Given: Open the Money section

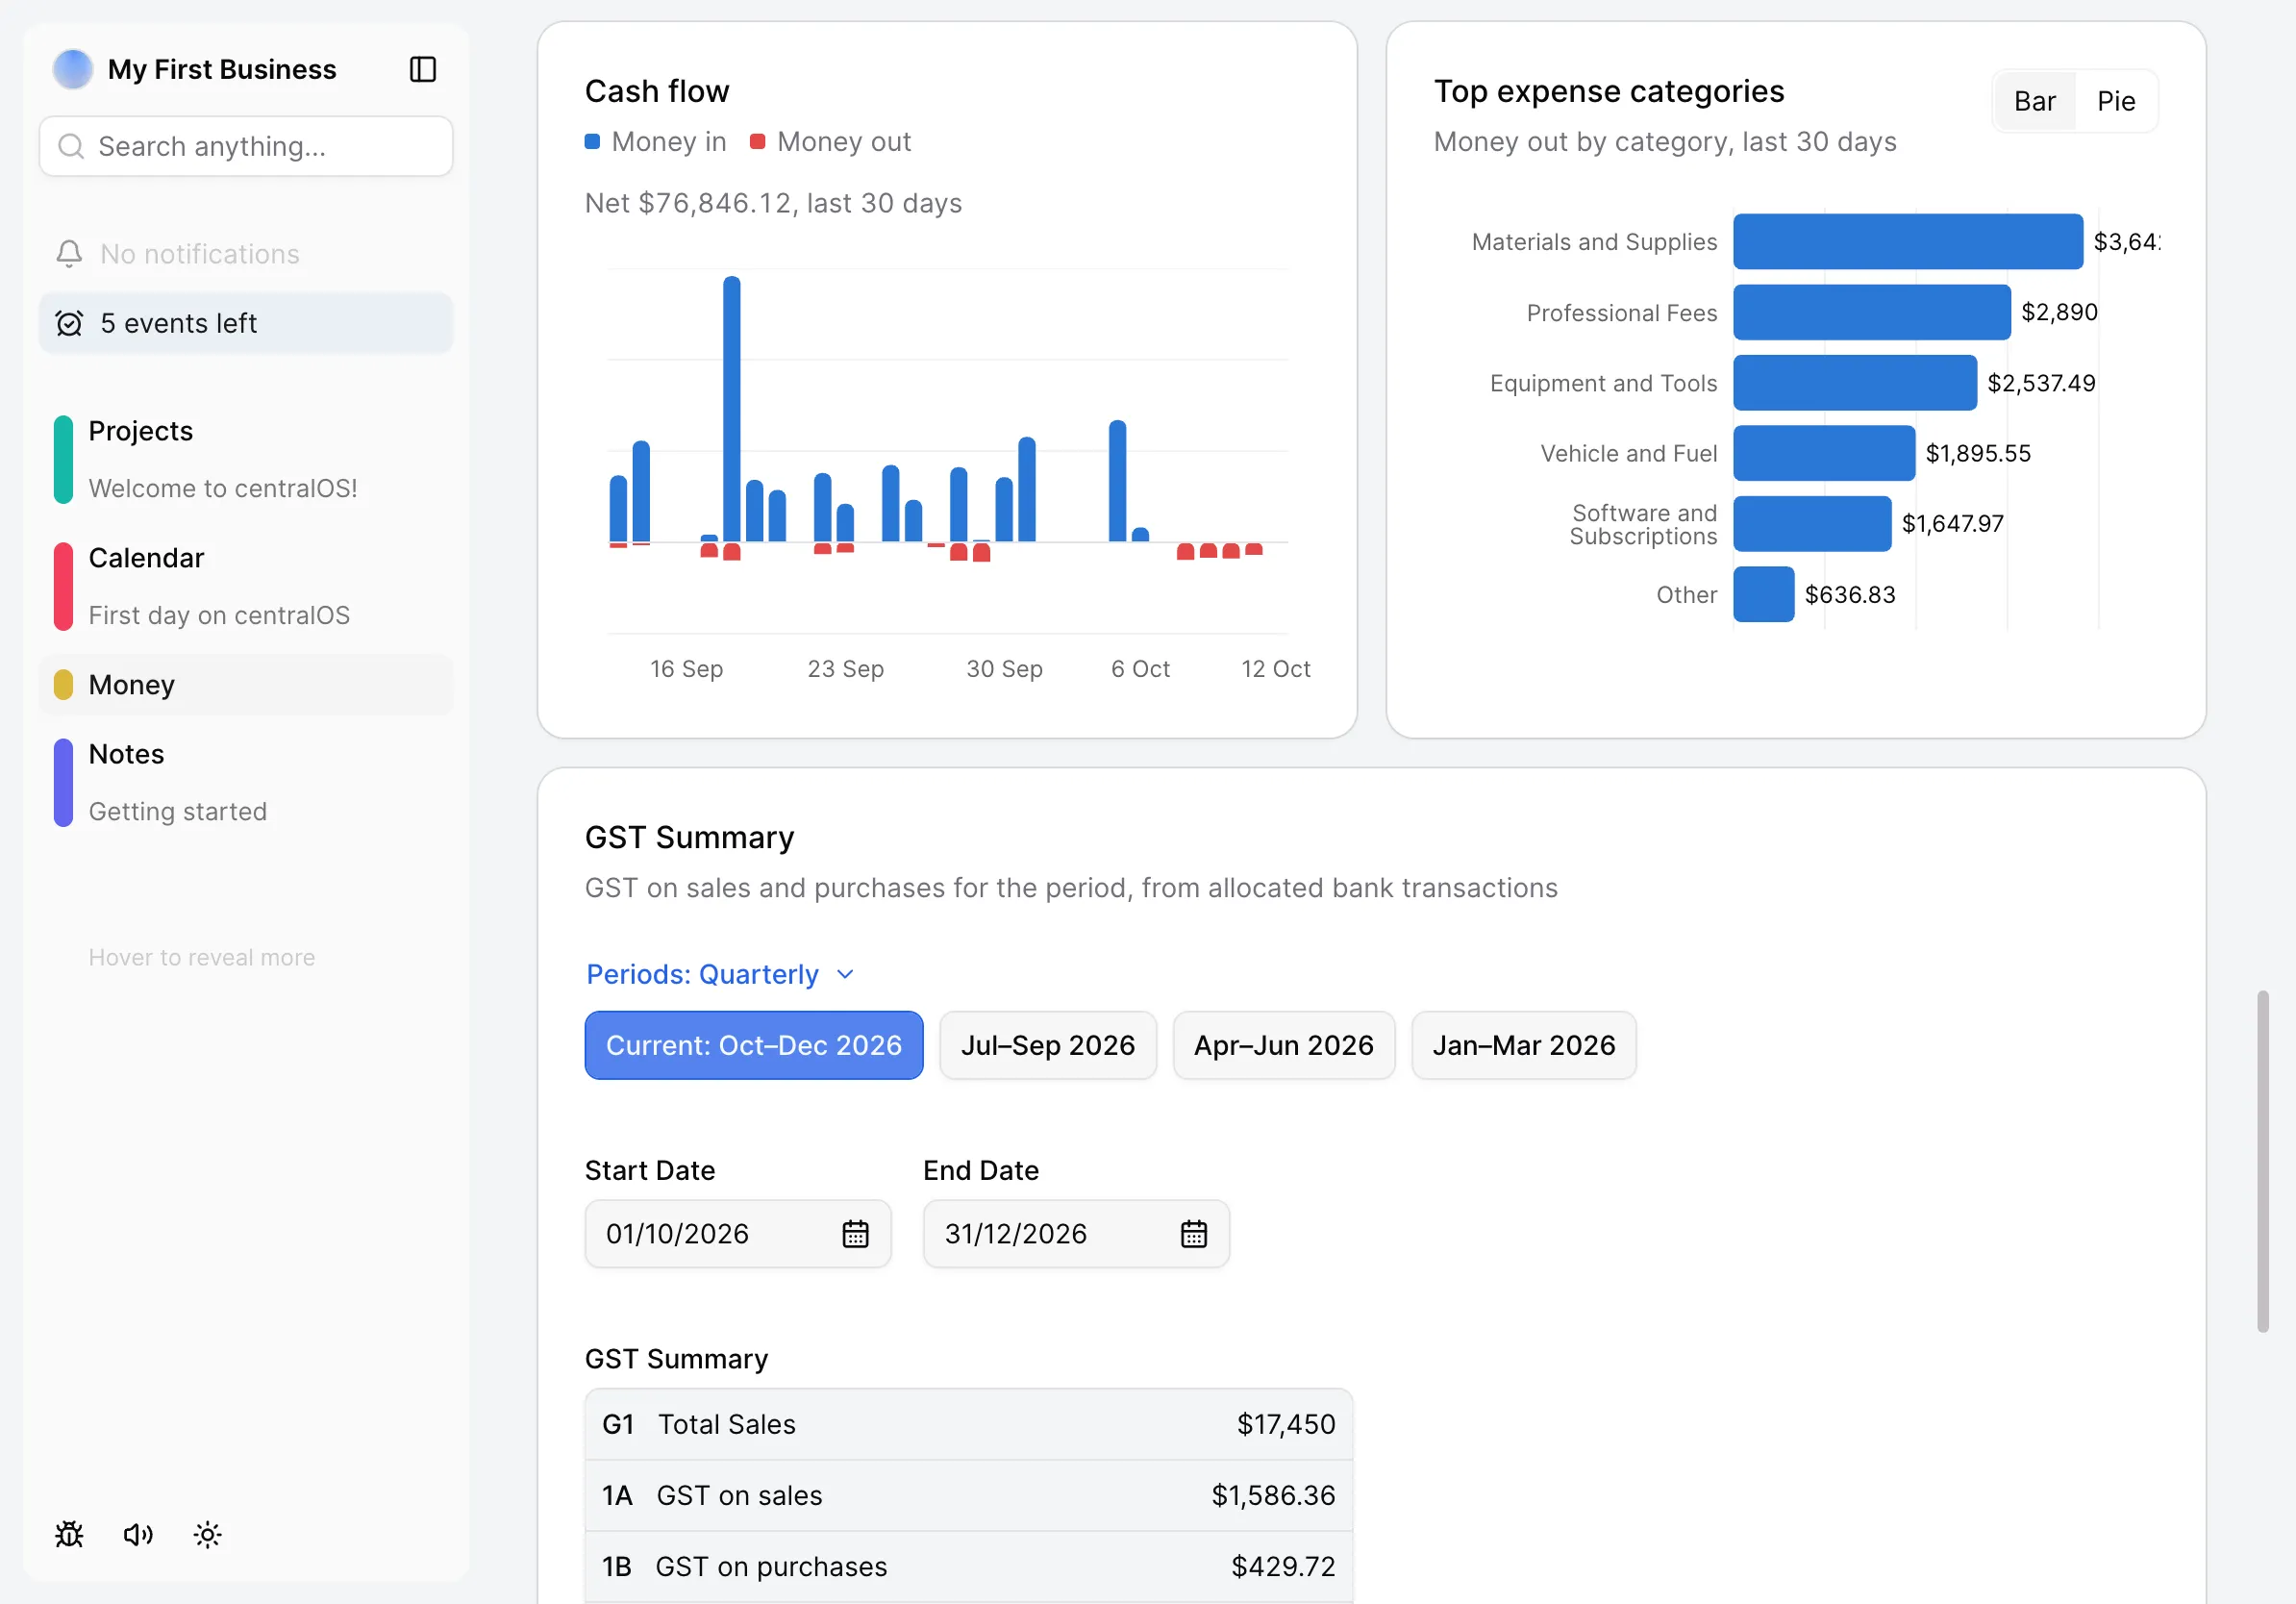Looking at the screenshot, I should (x=246, y=685).
